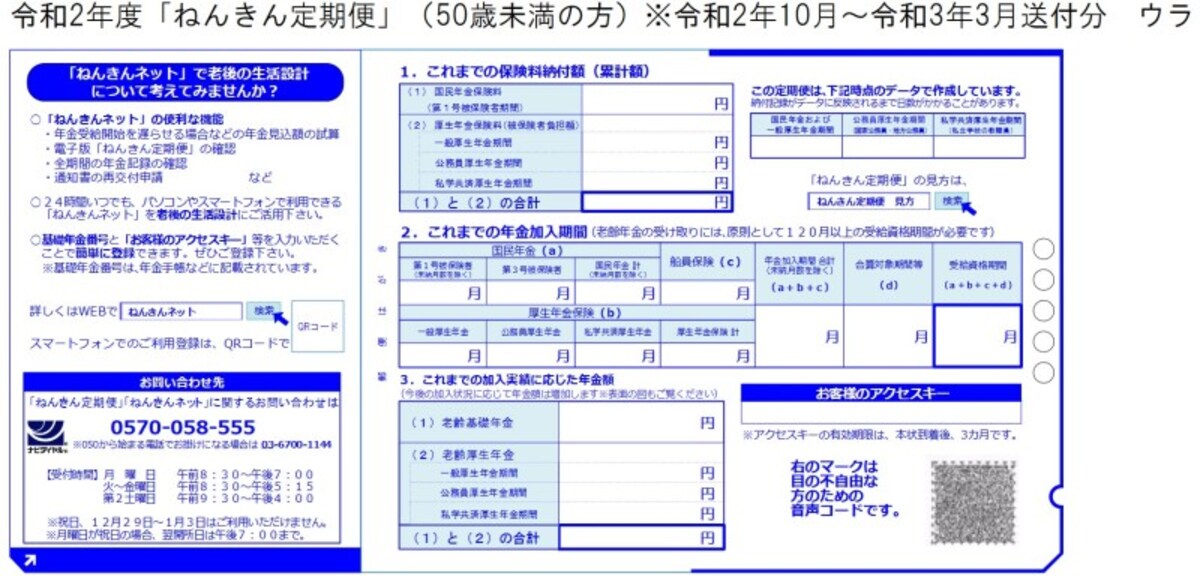Viewport: 1200px width, 576px height.
Task: Click the 公務員厚生年金 month cell in section 2
Action: [530, 355]
